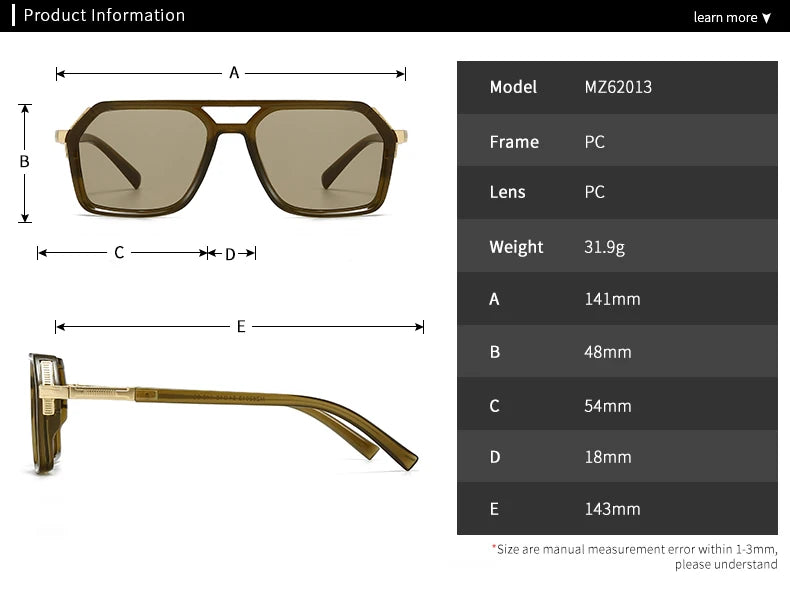Click the measurement error disclaimer note
Image resolution: width=790 pixels, height=601 pixels.
[x=634, y=557]
